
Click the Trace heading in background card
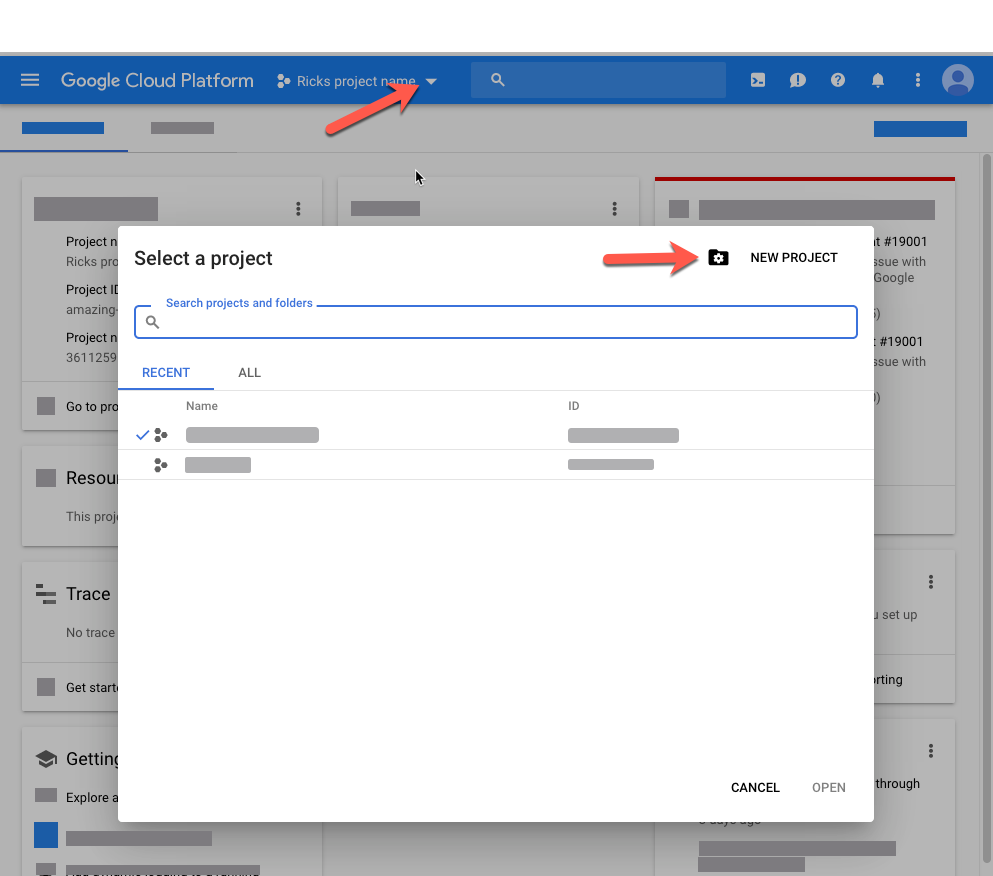click(x=88, y=594)
